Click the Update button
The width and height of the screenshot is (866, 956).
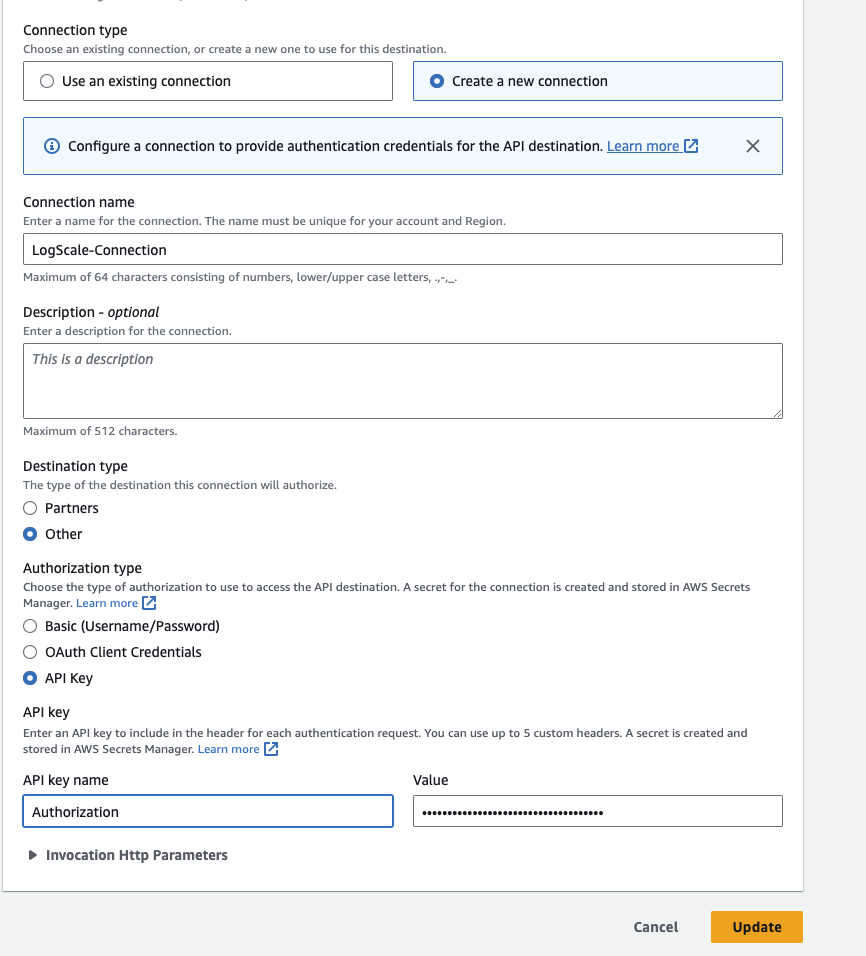(x=756, y=927)
